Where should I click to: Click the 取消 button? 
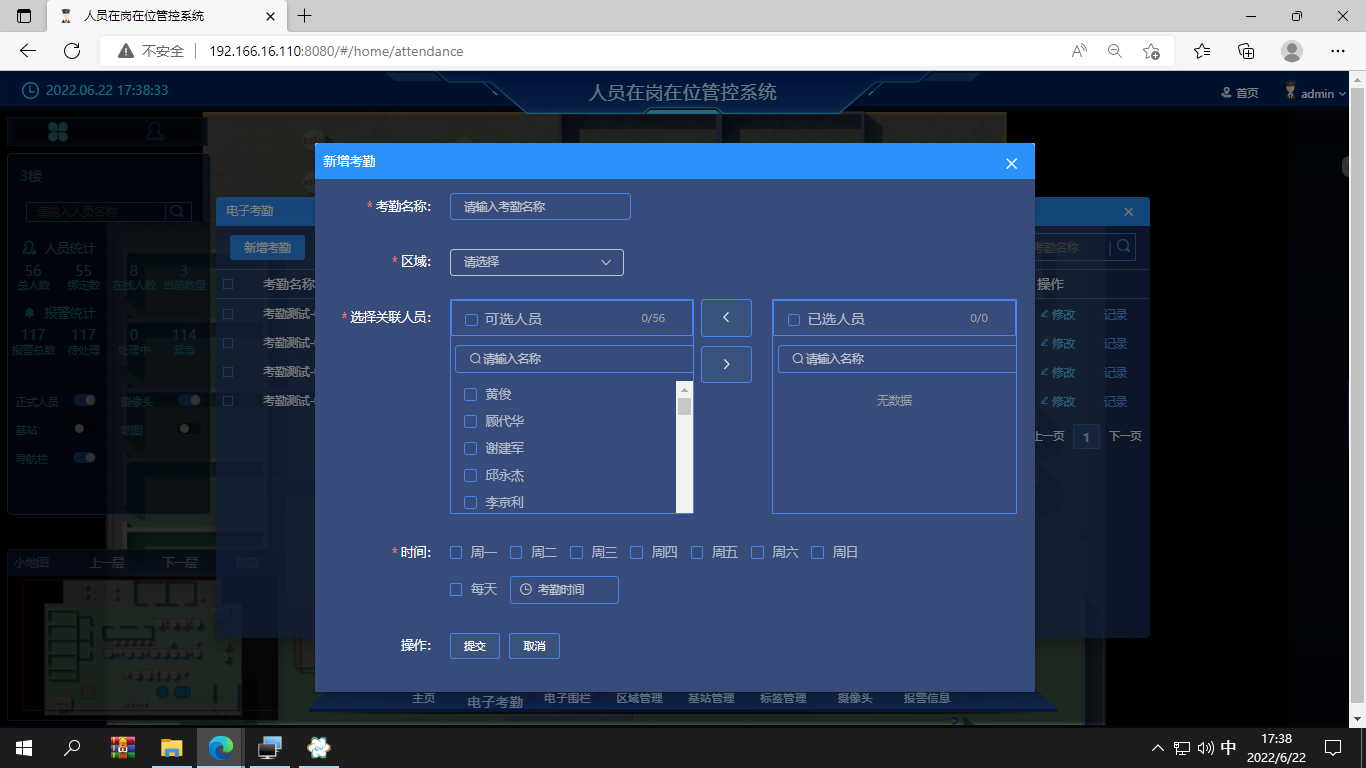pyautogui.click(x=534, y=646)
